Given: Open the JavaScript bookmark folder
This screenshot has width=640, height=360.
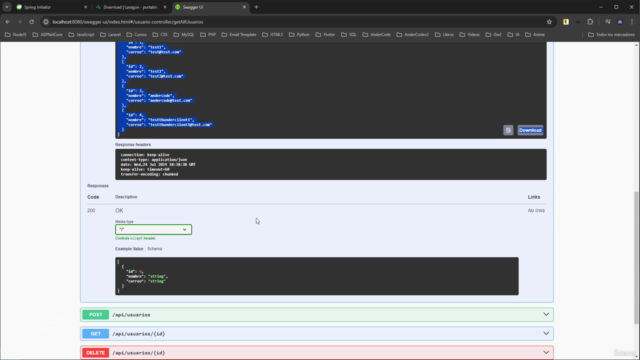Looking at the screenshot, I should (x=82, y=35).
